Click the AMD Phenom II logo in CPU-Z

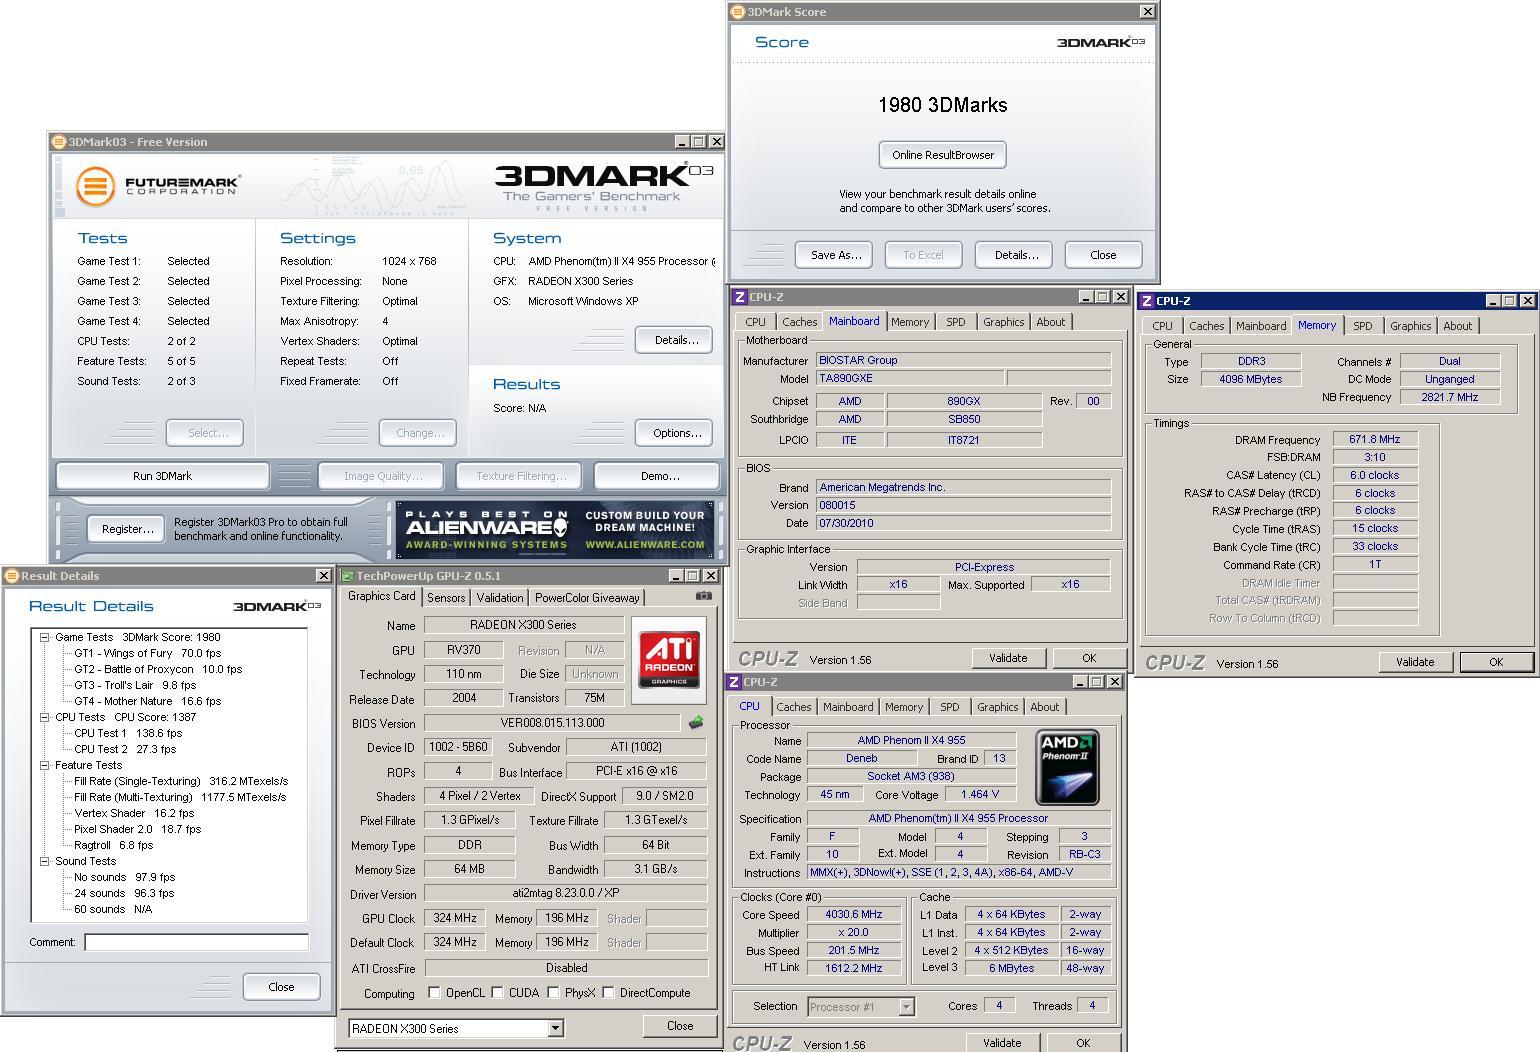click(1067, 767)
